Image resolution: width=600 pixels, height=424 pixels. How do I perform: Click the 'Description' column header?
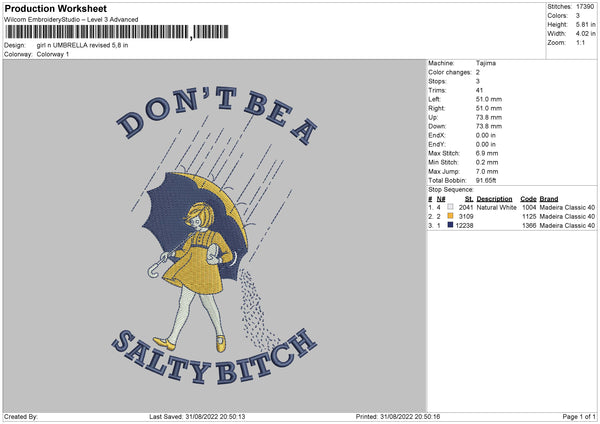pyautogui.click(x=494, y=199)
